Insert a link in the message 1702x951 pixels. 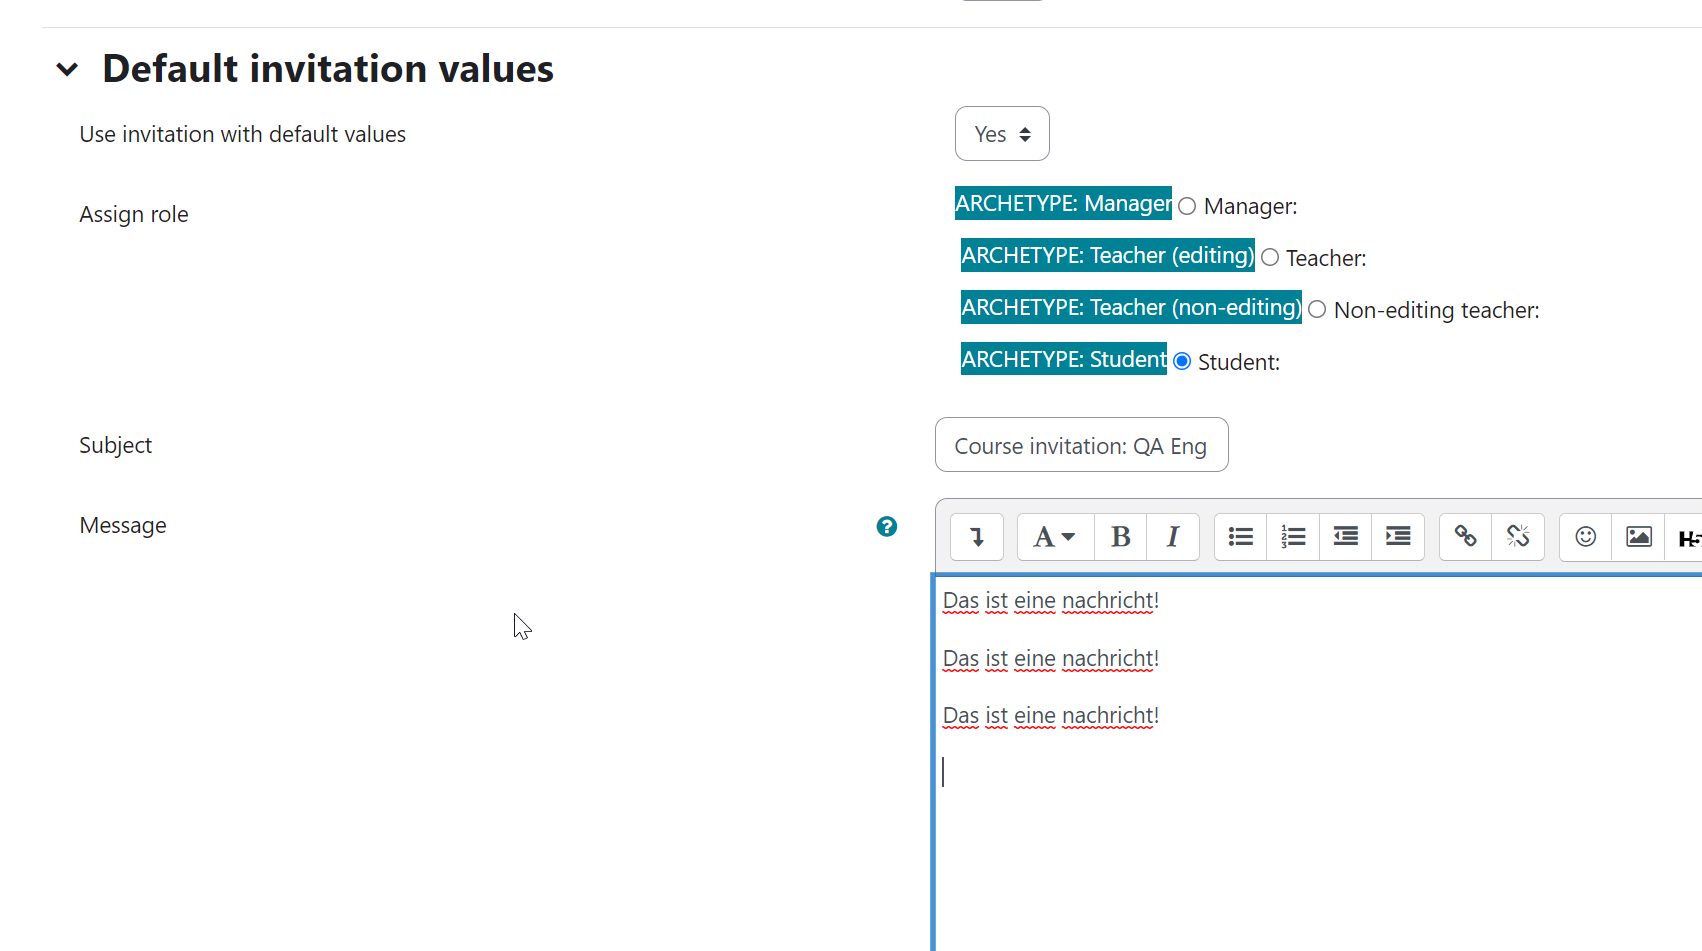1466,537
